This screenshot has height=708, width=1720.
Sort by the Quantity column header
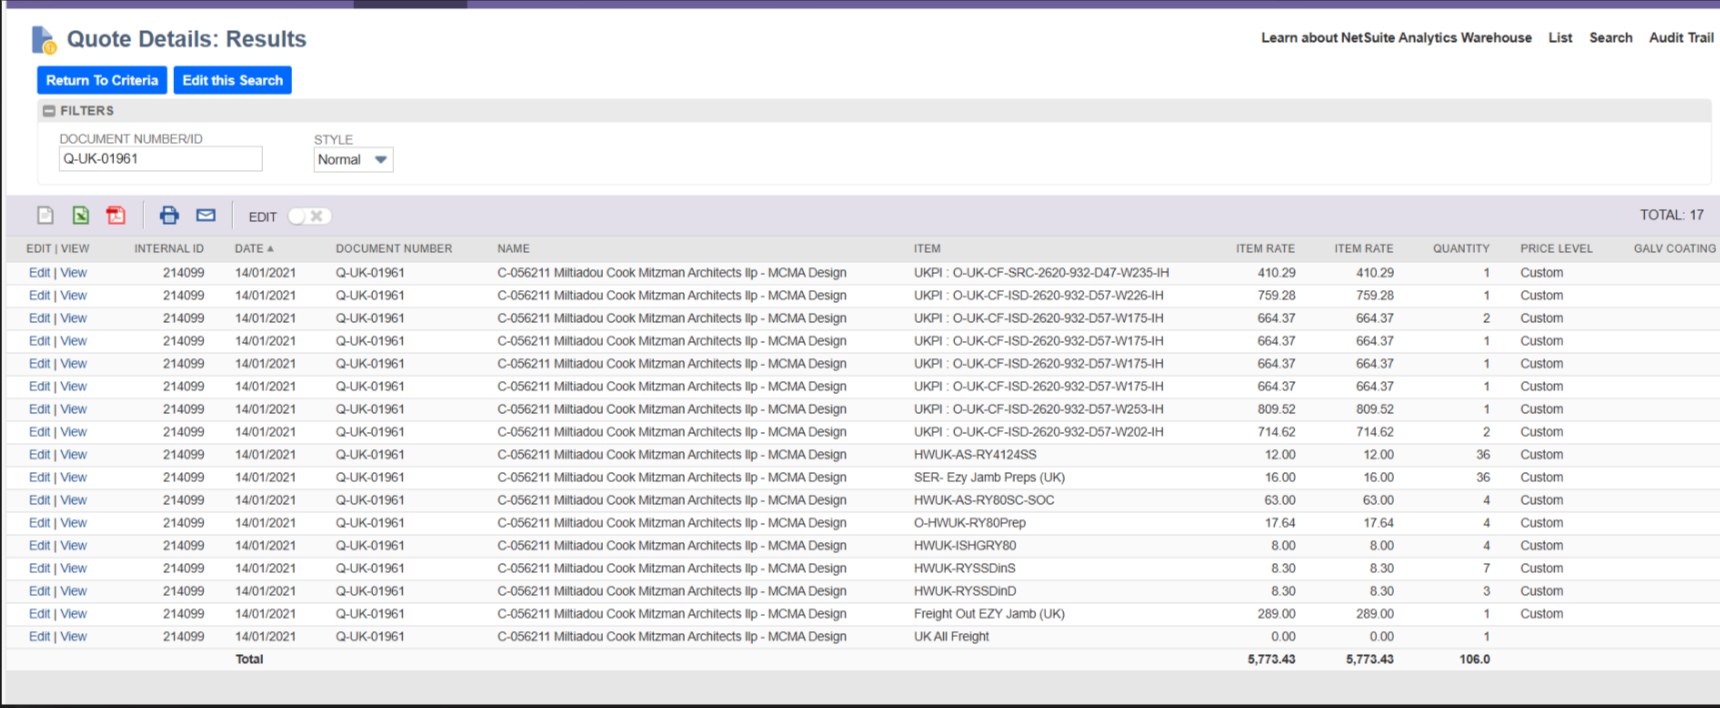pos(1460,249)
